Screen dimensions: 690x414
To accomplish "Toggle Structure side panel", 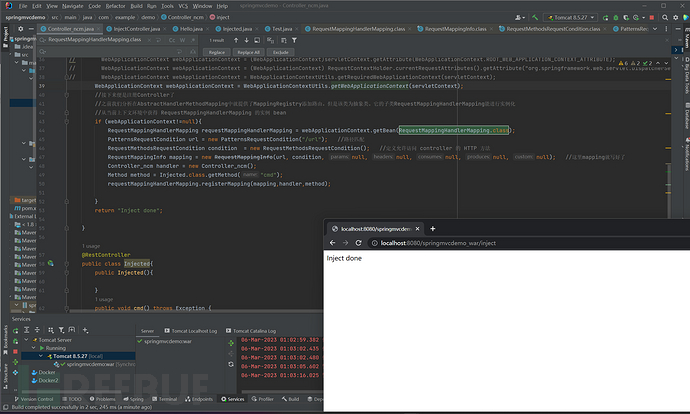I will tap(5, 376).
